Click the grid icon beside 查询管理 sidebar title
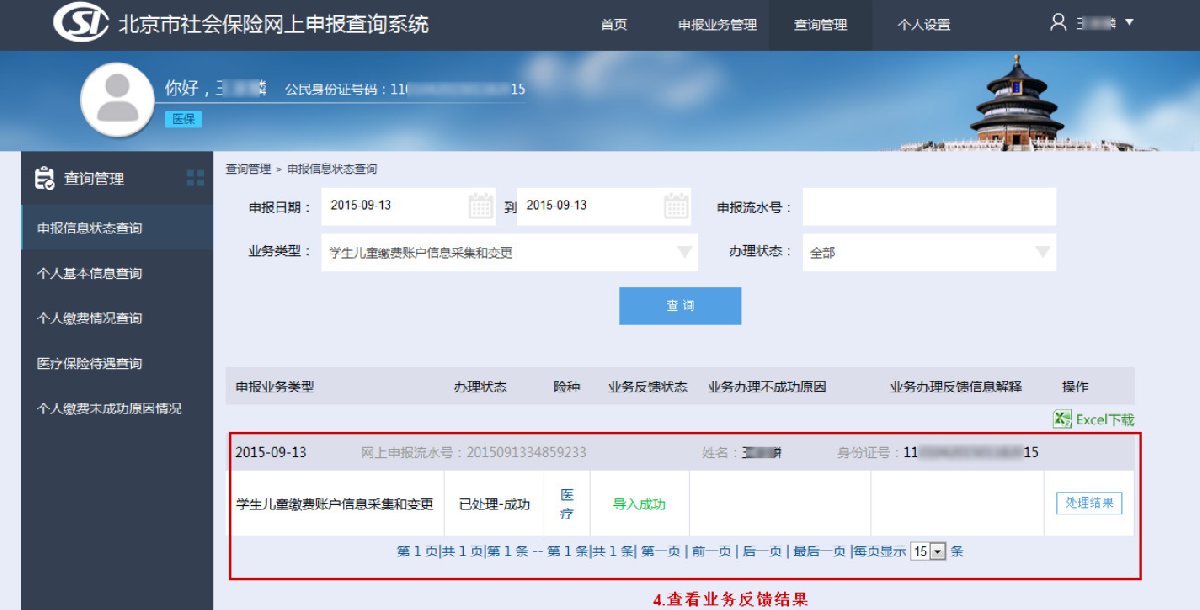 195,178
